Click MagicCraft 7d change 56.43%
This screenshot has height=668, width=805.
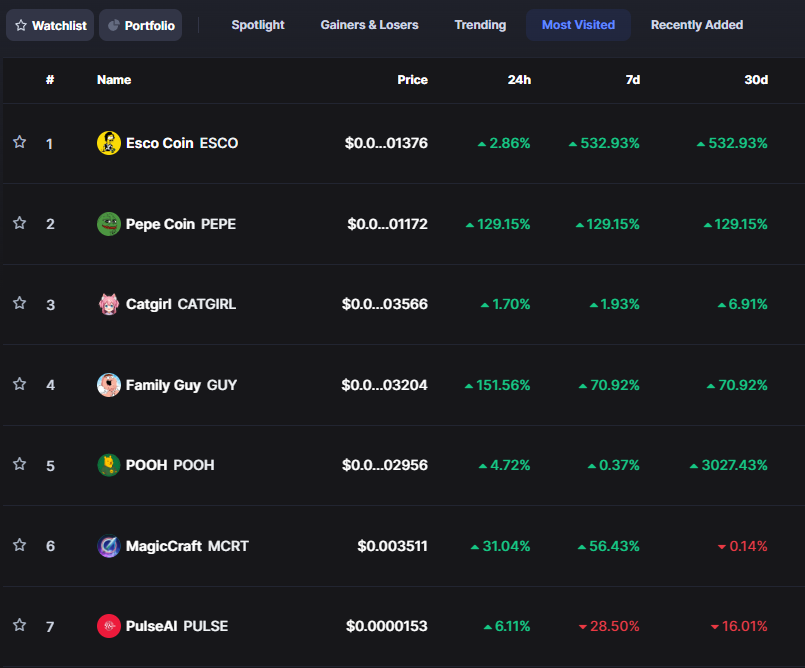point(608,546)
